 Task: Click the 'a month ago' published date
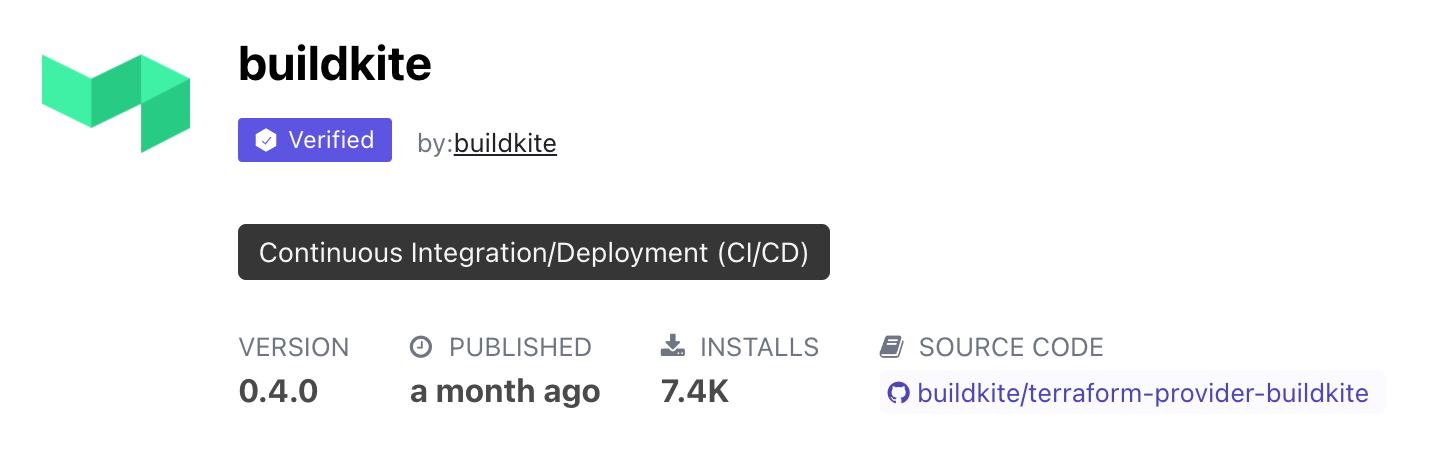pyautogui.click(x=505, y=391)
